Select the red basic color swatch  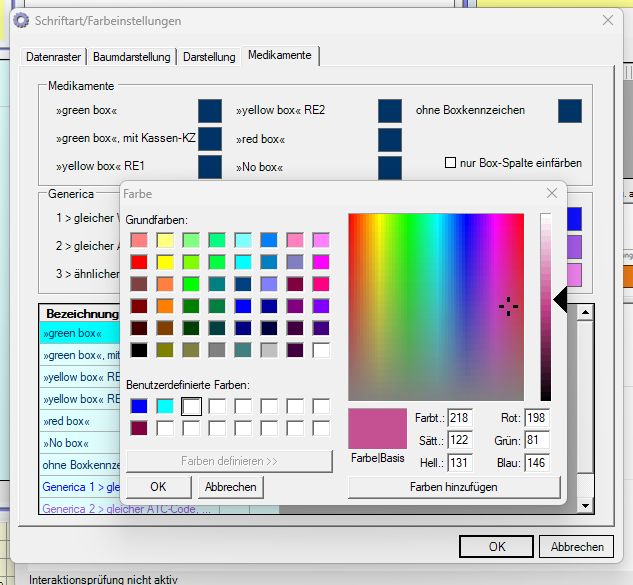tap(139, 262)
